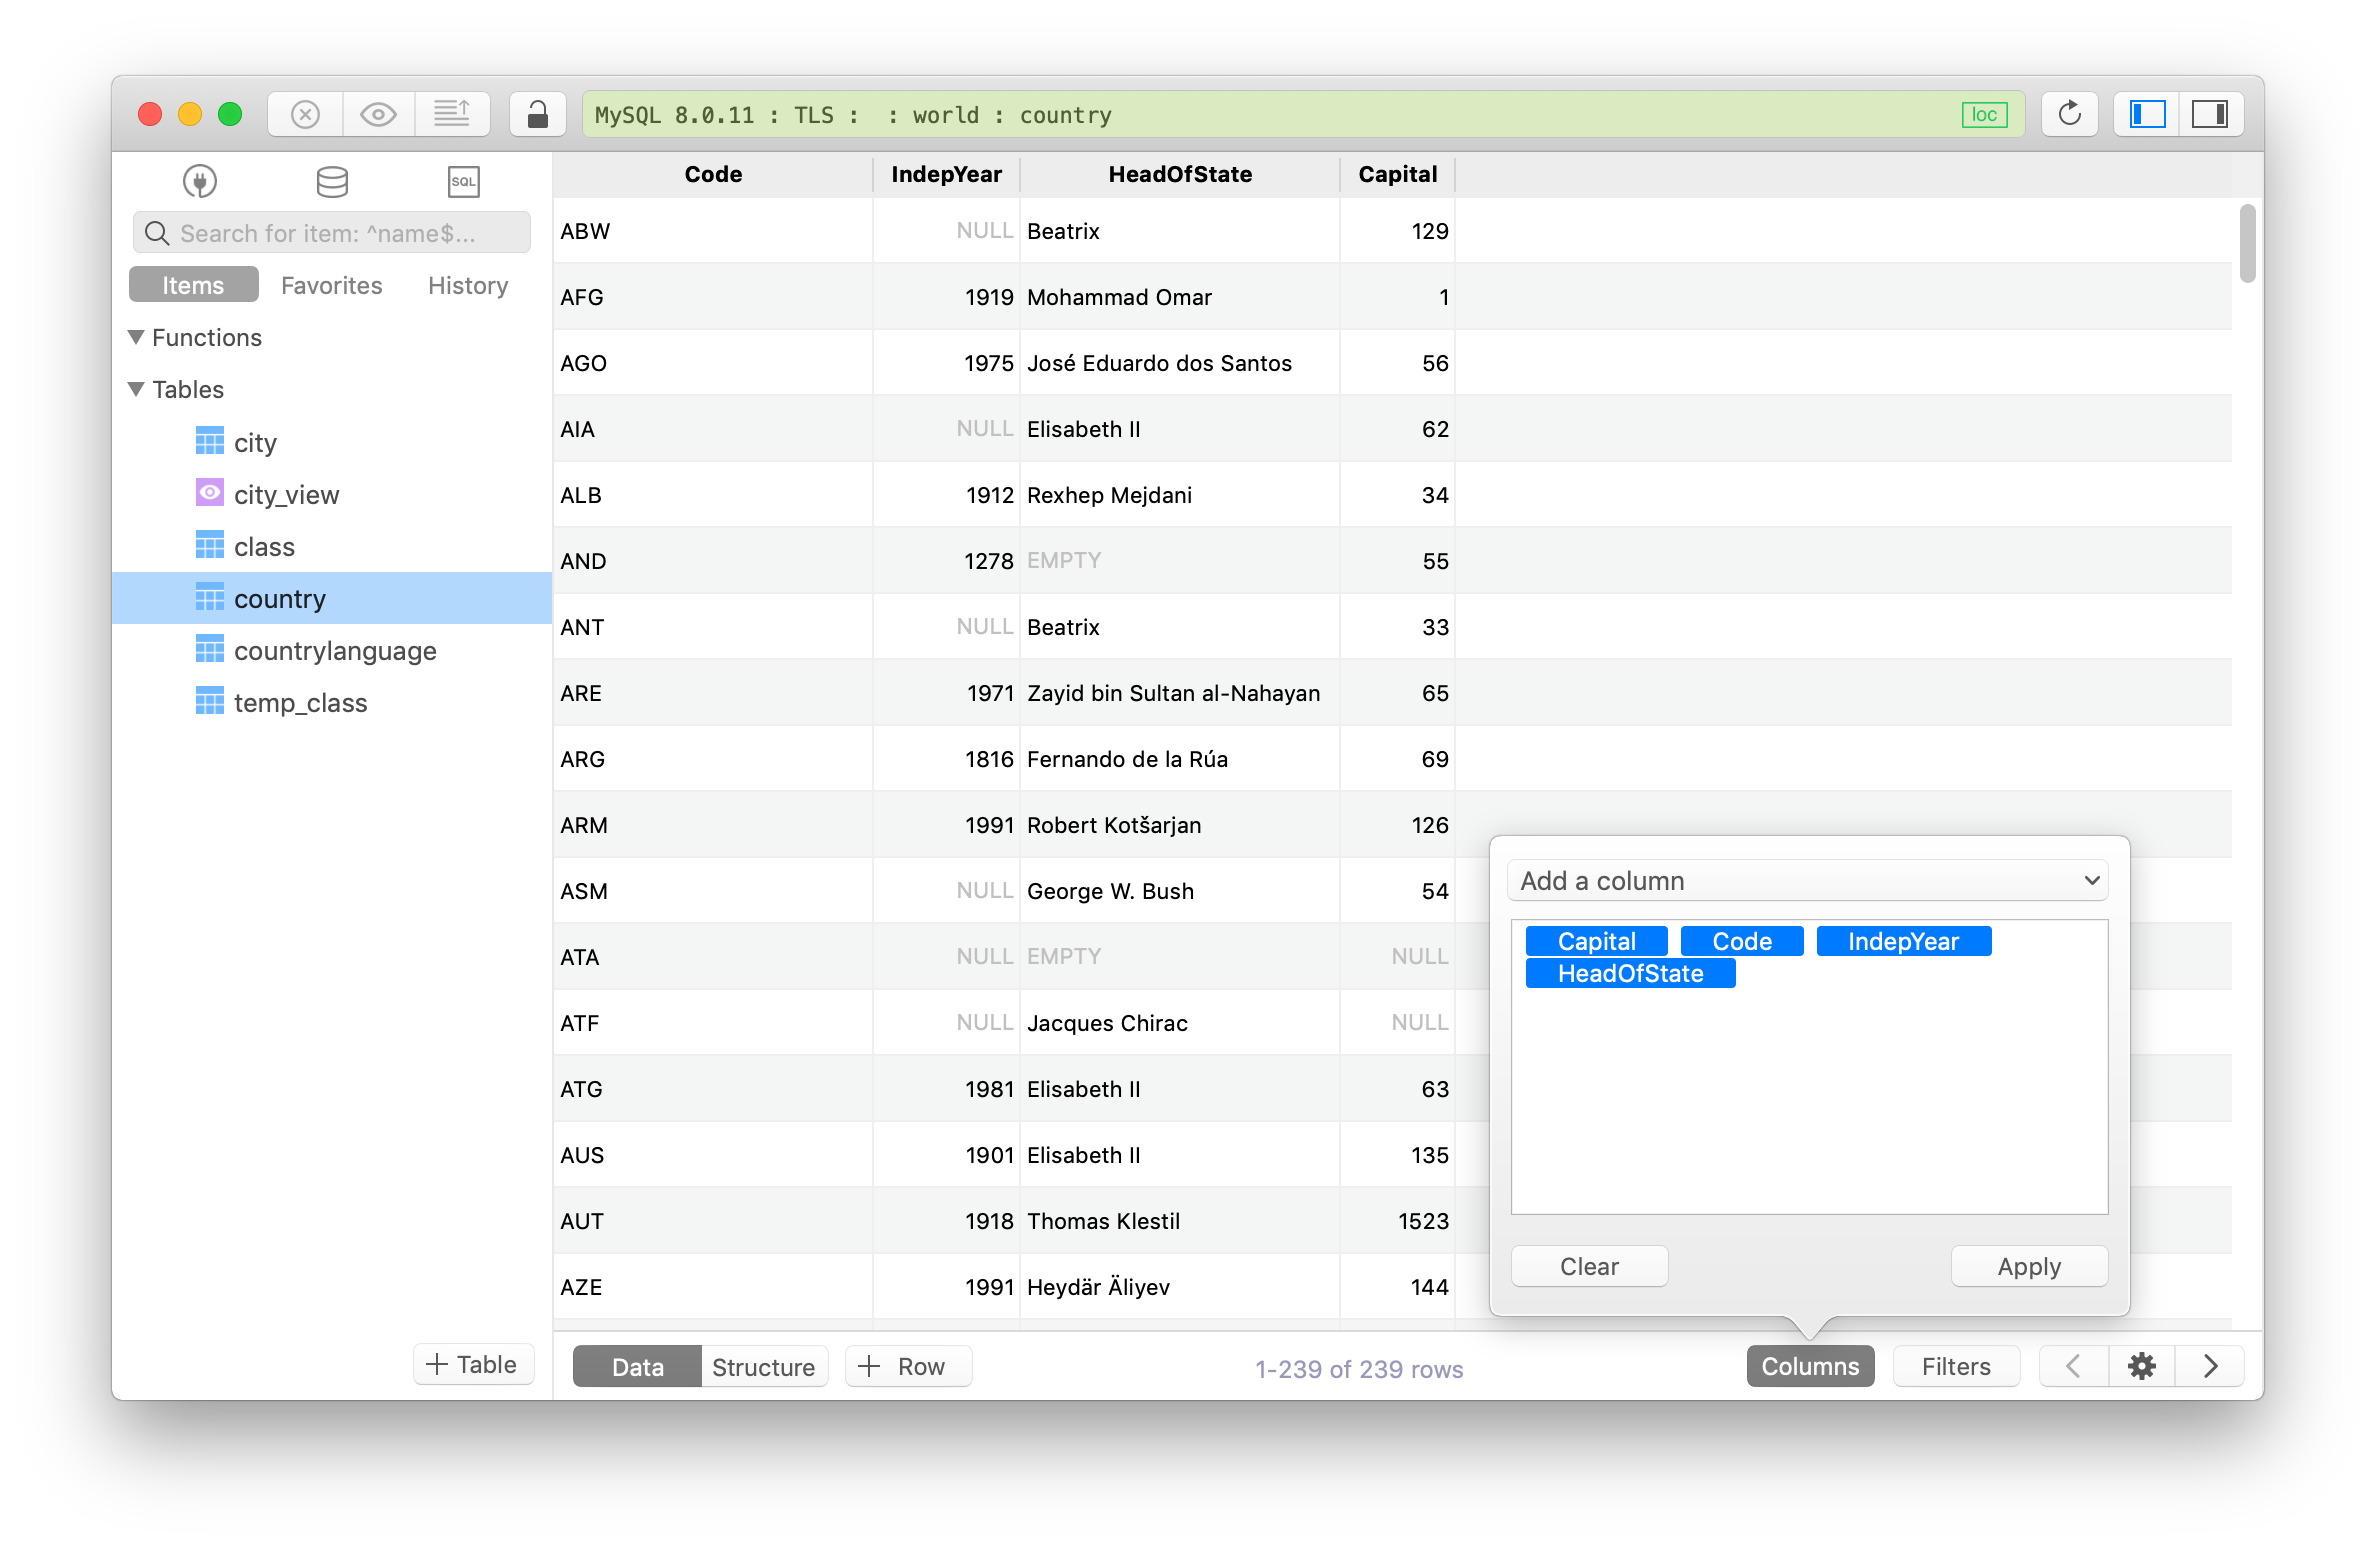Switch to the Filters tab
This screenshot has width=2376, height=1548.
coord(1952,1364)
